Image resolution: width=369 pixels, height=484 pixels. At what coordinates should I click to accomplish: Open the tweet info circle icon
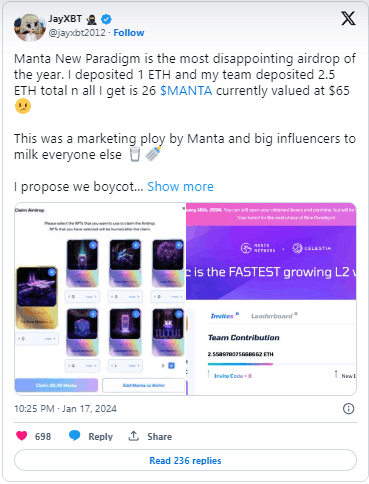click(349, 409)
